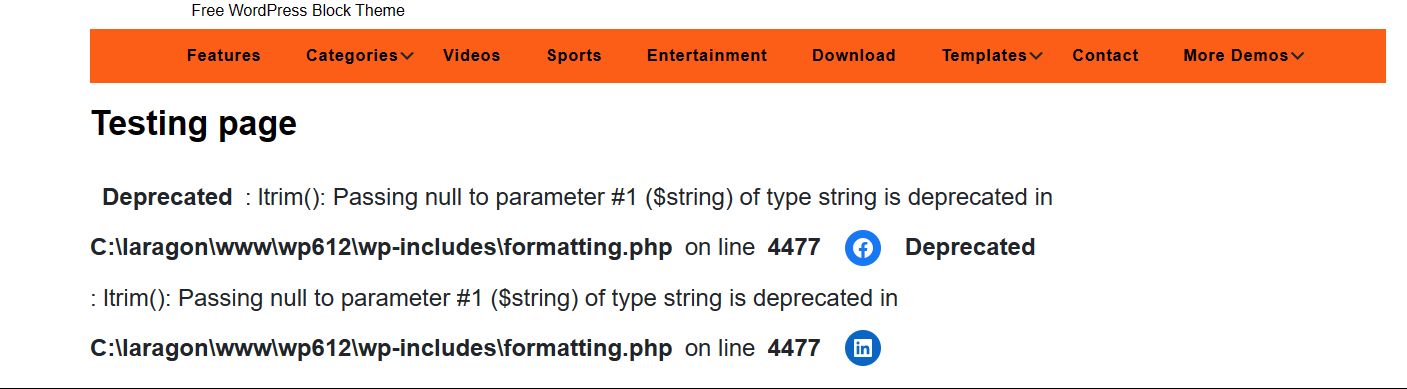Open the Features menu item
Screen dimensions: 1407x389
(224, 56)
